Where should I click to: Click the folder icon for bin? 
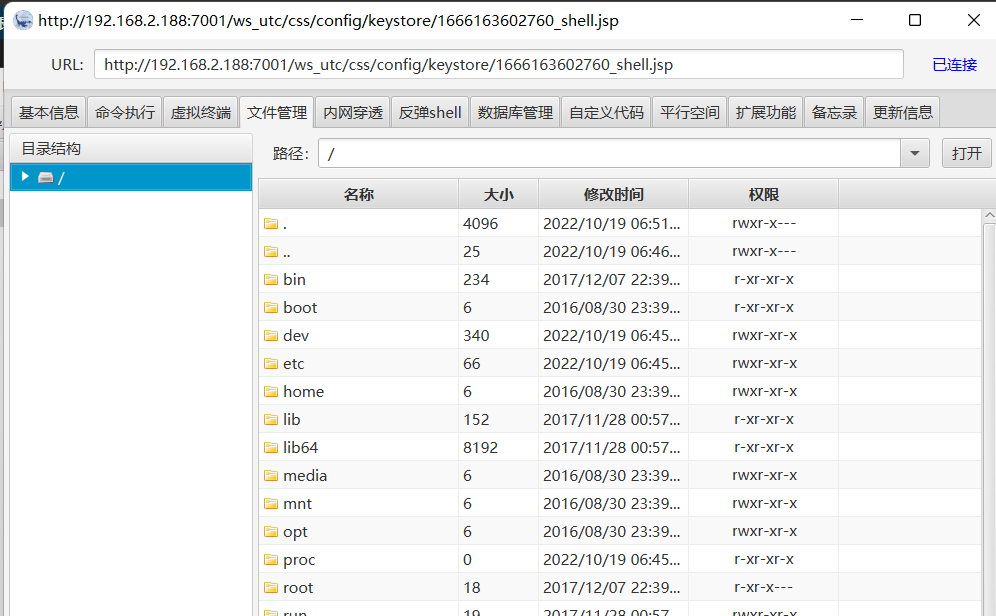click(271, 279)
